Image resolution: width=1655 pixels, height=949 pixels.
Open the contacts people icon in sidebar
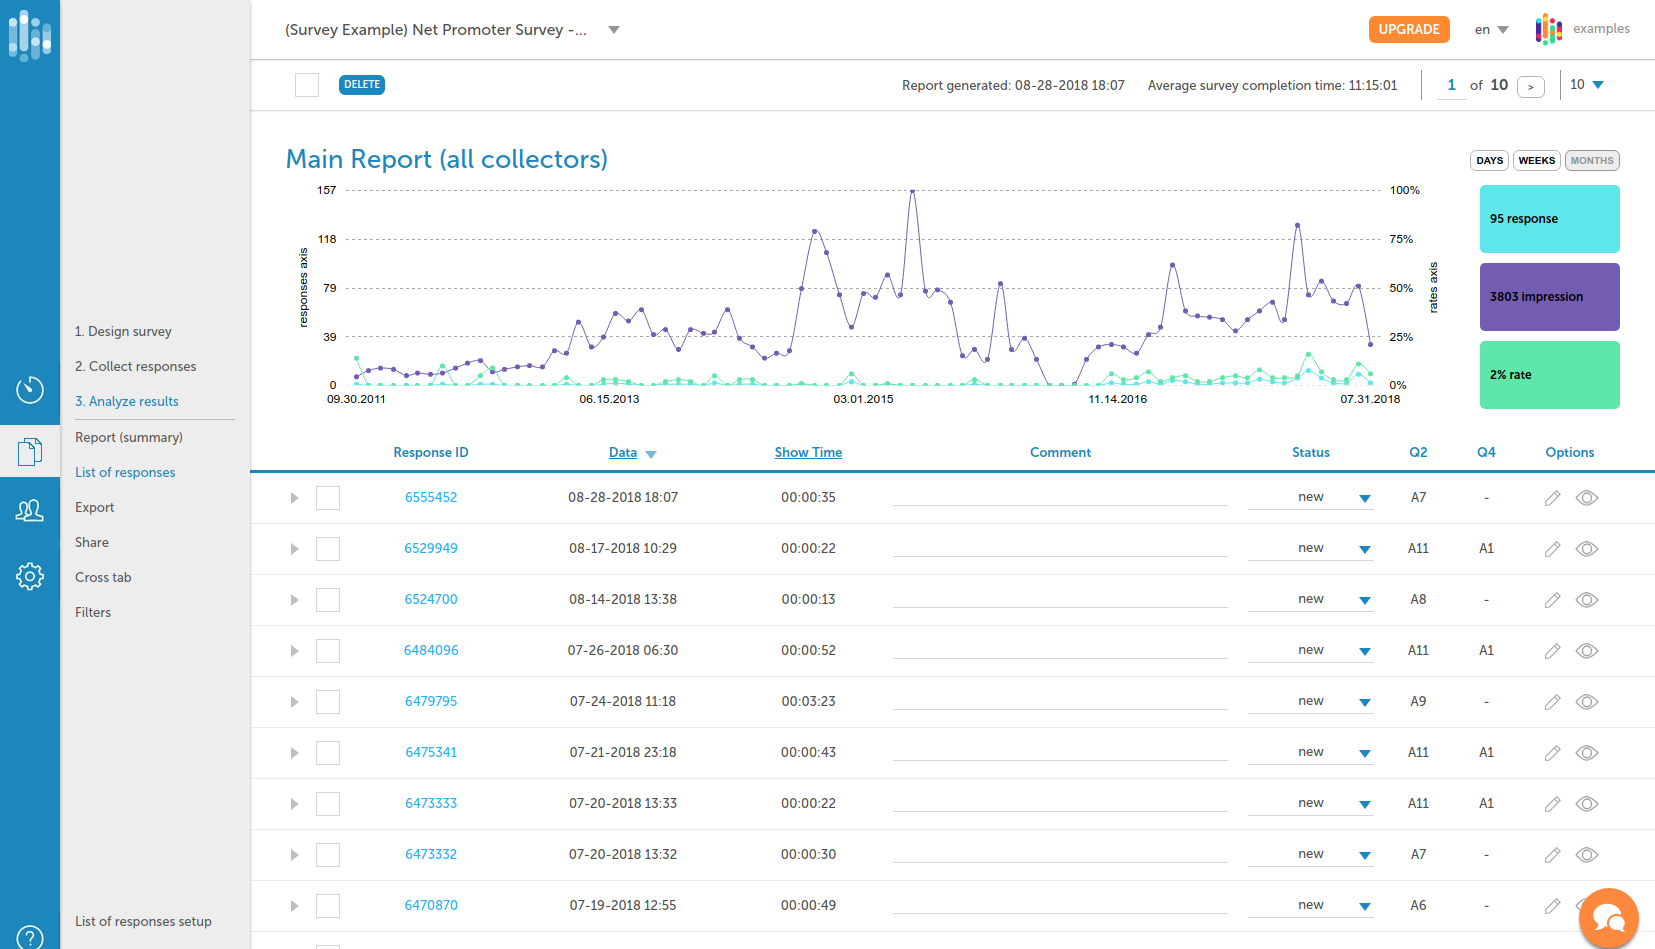30,511
